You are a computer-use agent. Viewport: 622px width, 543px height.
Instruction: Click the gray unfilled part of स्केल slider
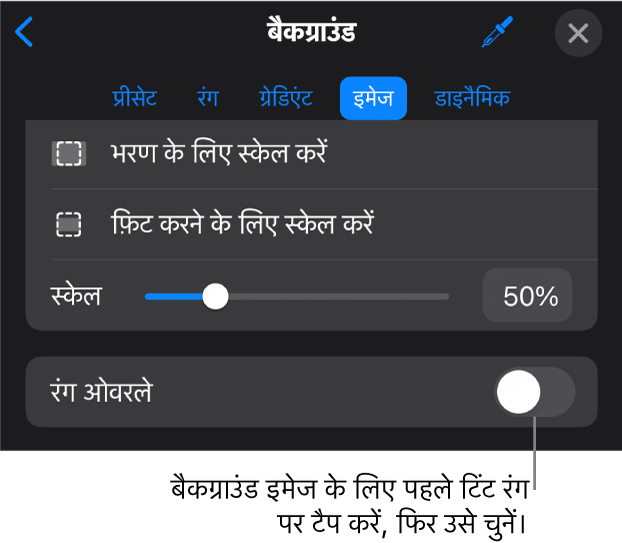[x=338, y=297]
